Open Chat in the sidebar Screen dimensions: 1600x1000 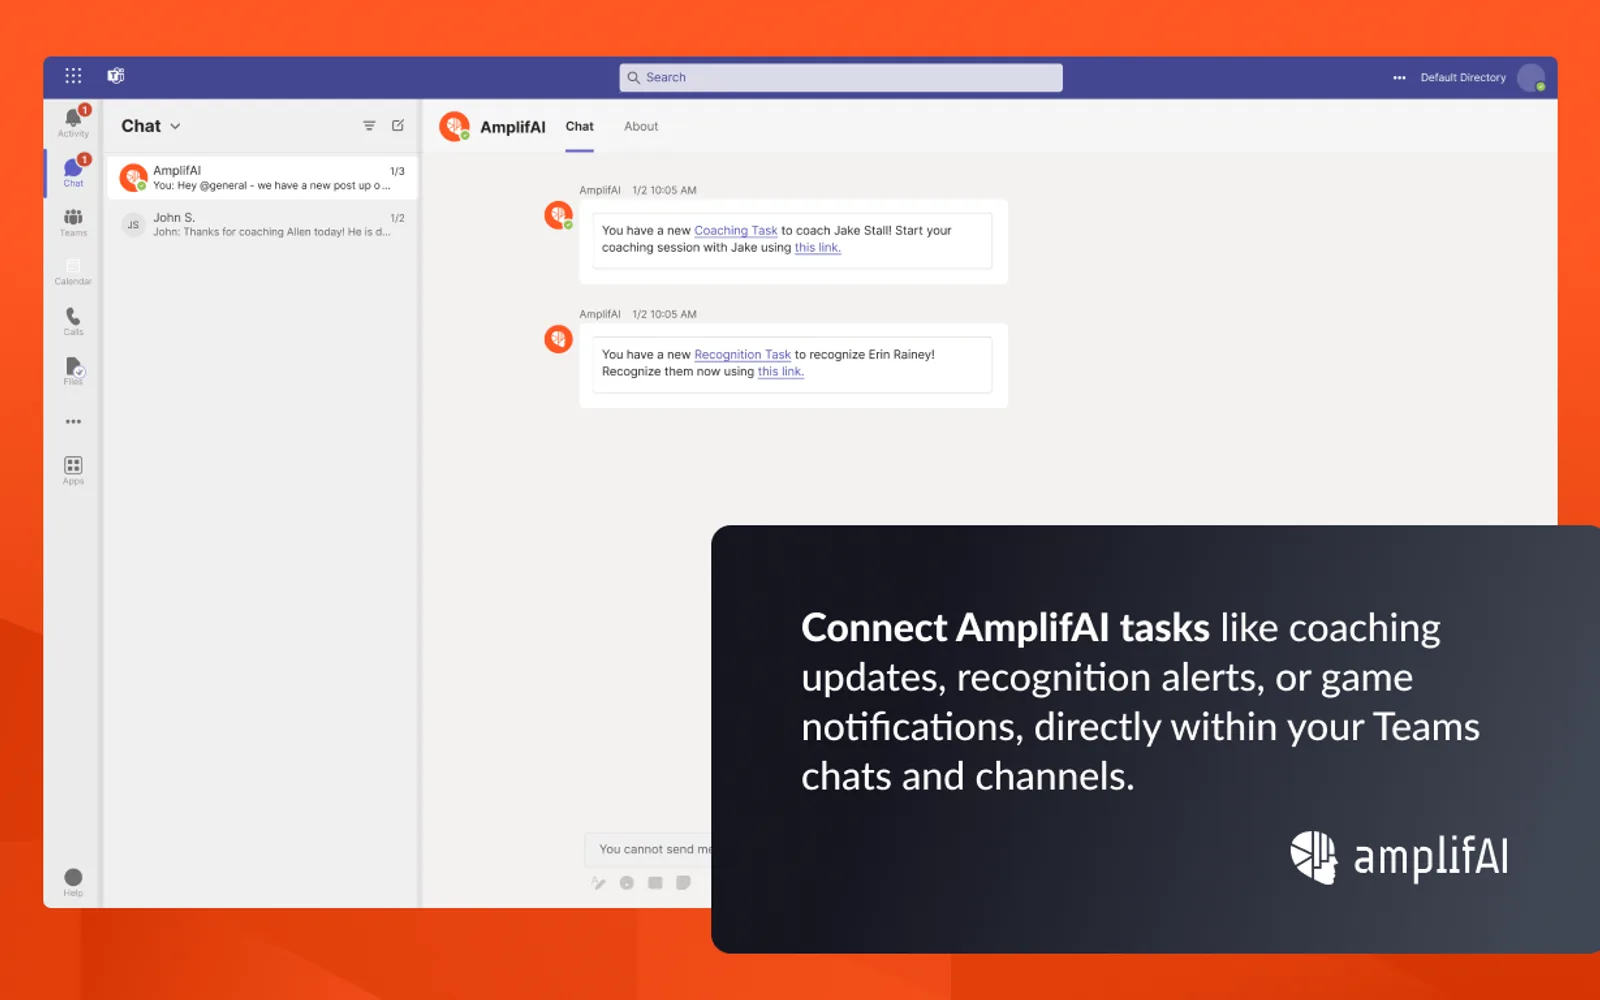73,172
